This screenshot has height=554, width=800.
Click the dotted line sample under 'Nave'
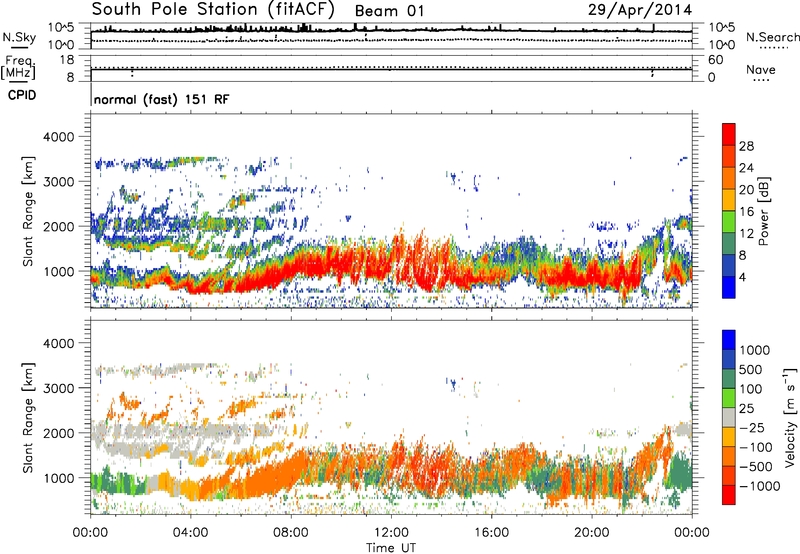(x=761, y=80)
